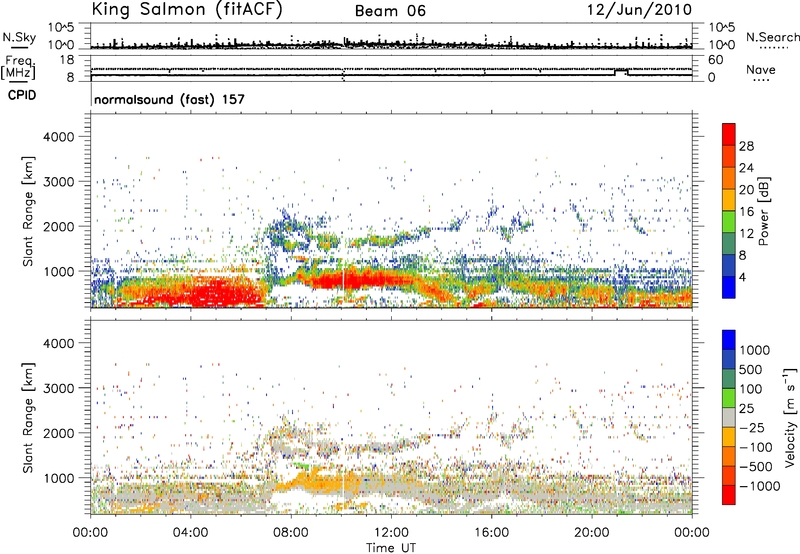Pick the bright green velocity colorbar segment
Screen dimensions: 800x554
[x=729, y=398]
